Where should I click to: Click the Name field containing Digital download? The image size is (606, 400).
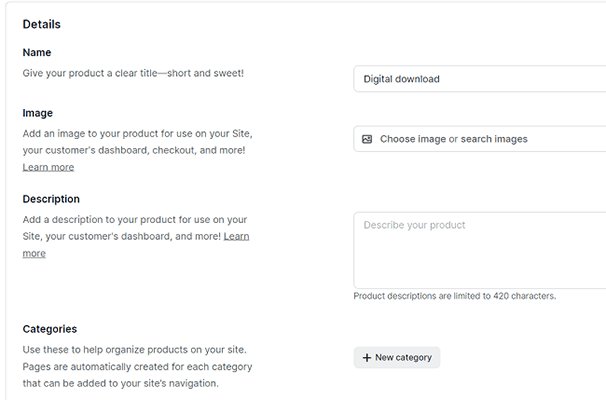(480, 79)
